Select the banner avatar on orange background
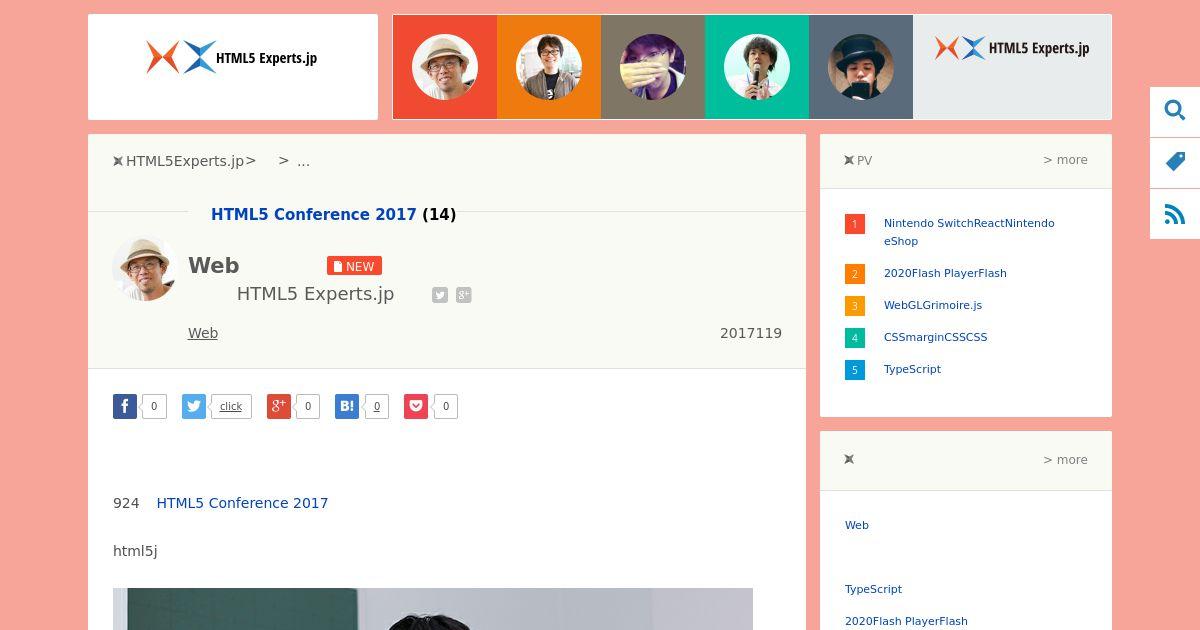1200x630 pixels. point(549,67)
